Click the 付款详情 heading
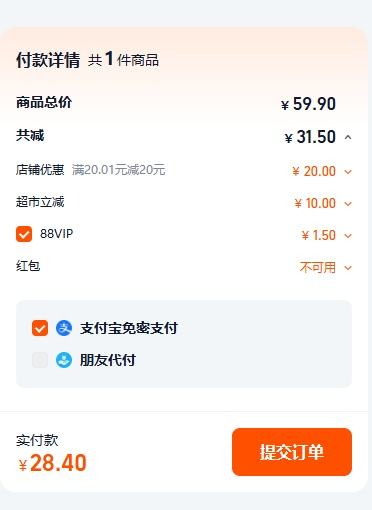The image size is (372, 510). pos(48,60)
